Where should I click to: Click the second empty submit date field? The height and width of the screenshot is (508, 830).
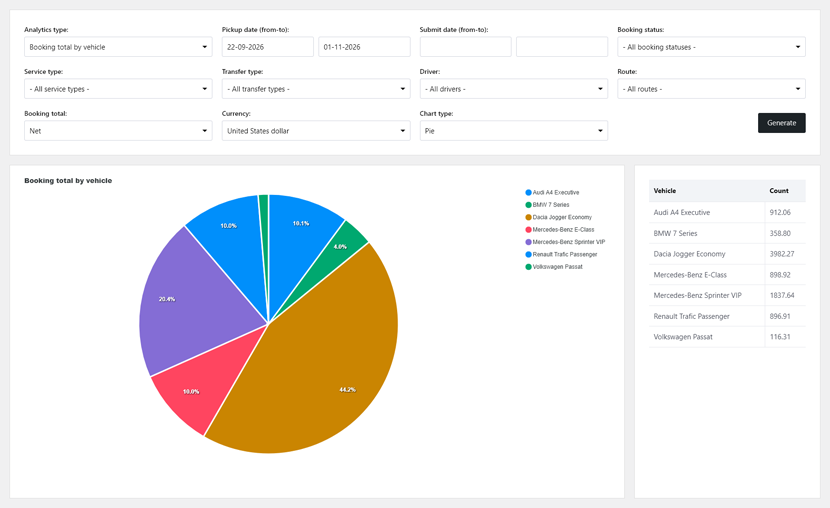pyautogui.click(x=562, y=47)
